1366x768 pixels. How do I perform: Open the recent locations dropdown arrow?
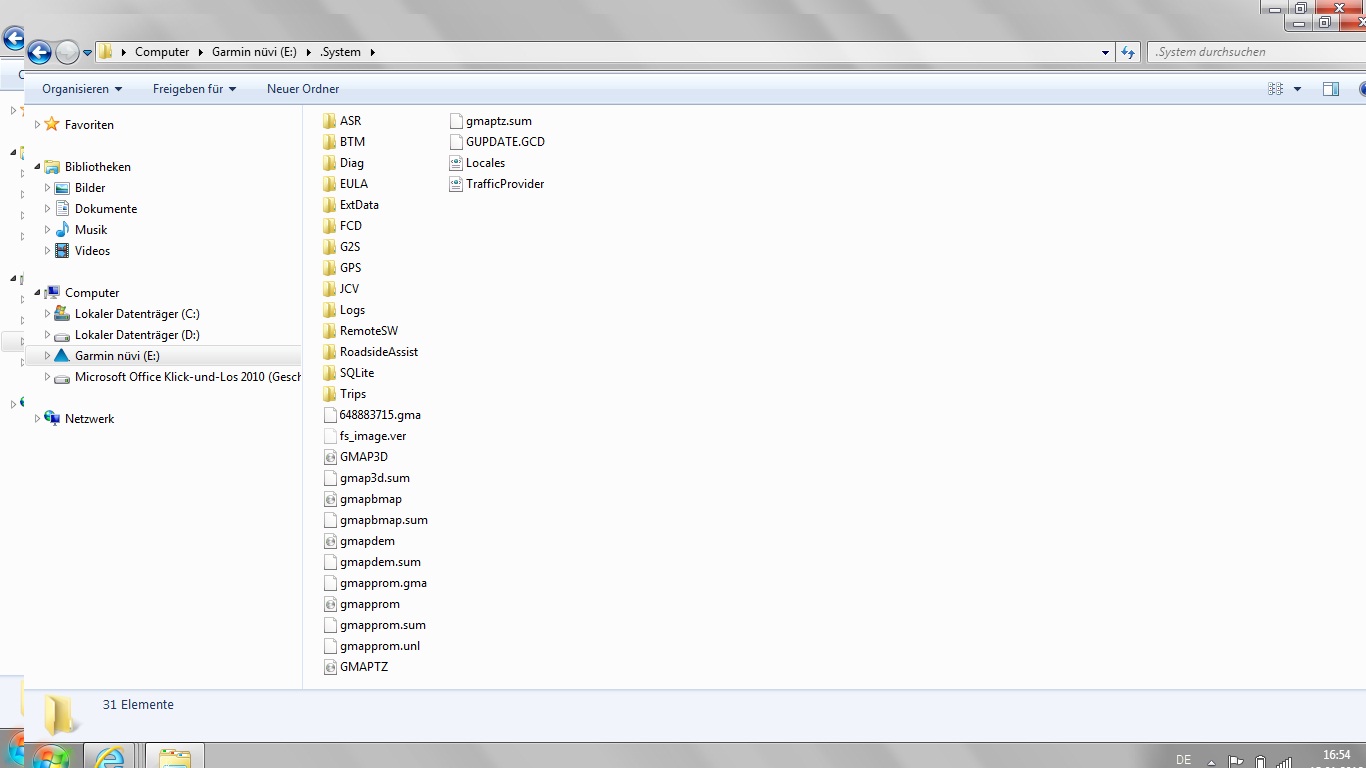click(x=88, y=53)
